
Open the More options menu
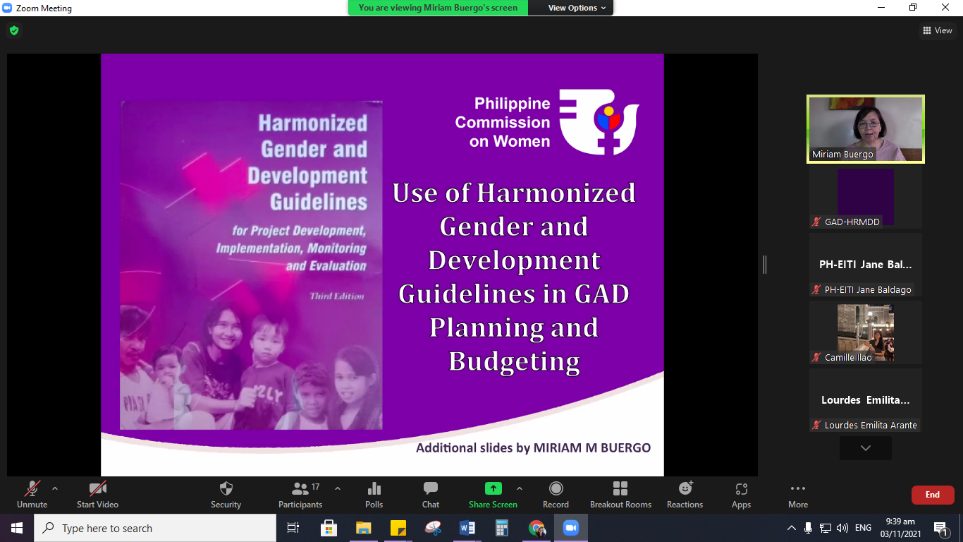tap(798, 495)
